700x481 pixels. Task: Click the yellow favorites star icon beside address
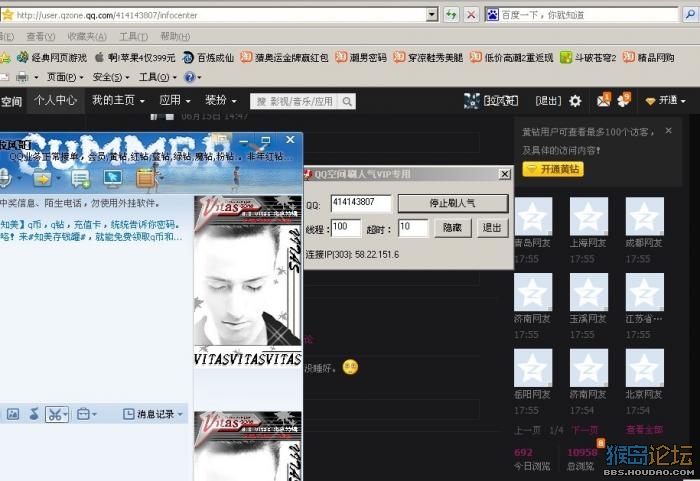pos(7,15)
